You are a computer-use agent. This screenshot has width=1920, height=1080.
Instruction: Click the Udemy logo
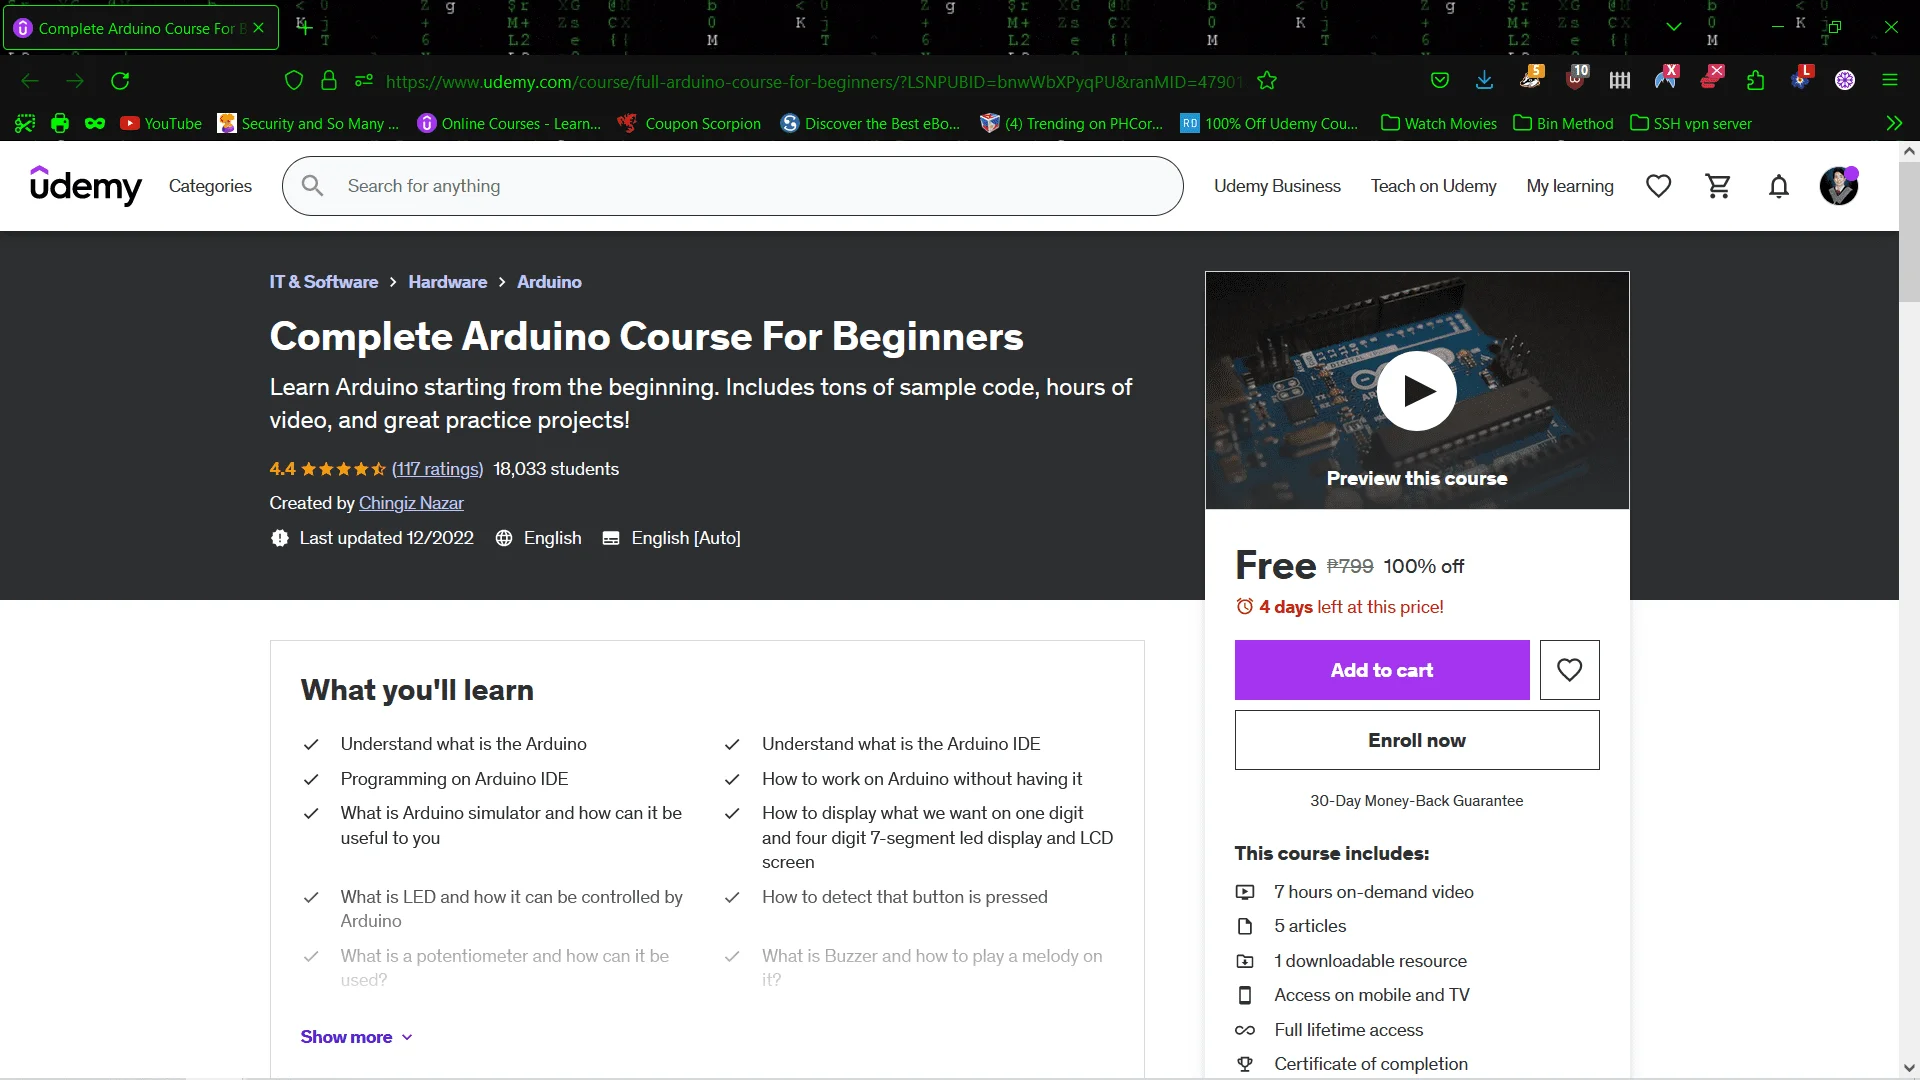coord(86,186)
